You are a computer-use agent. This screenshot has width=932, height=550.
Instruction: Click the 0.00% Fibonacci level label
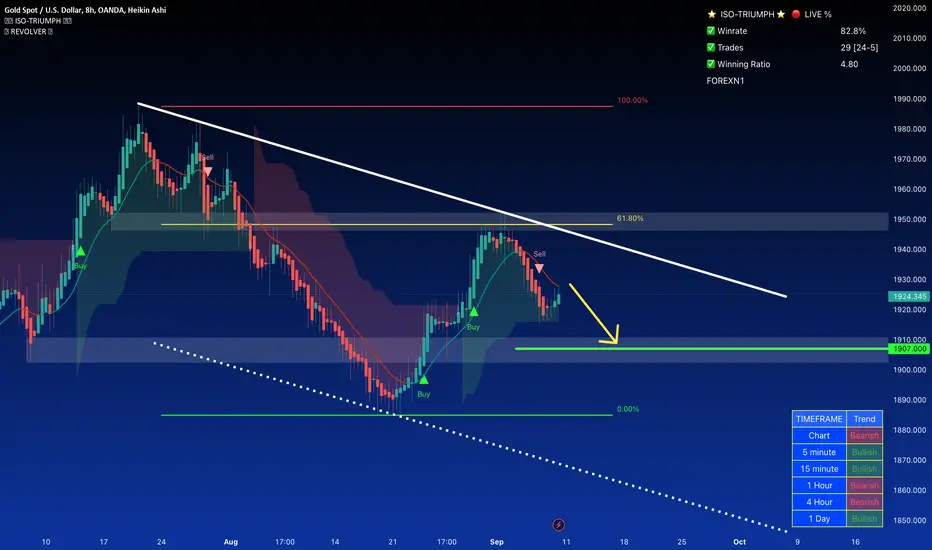pos(628,409)
